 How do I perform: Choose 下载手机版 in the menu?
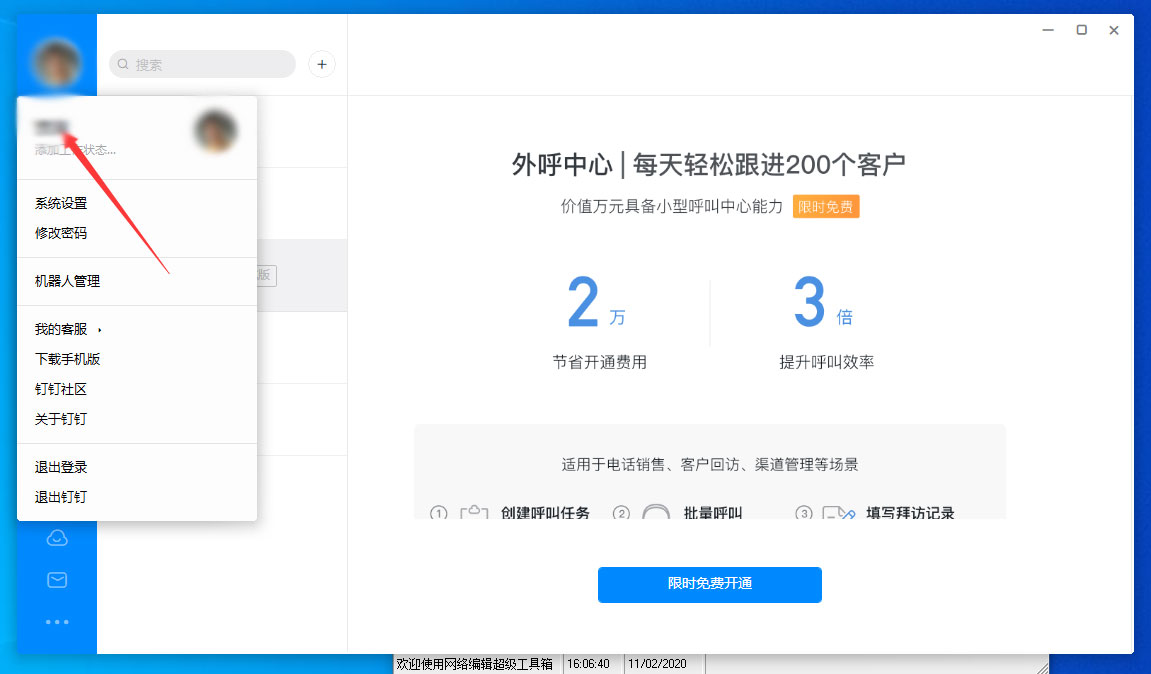click(x=67, y=357)
